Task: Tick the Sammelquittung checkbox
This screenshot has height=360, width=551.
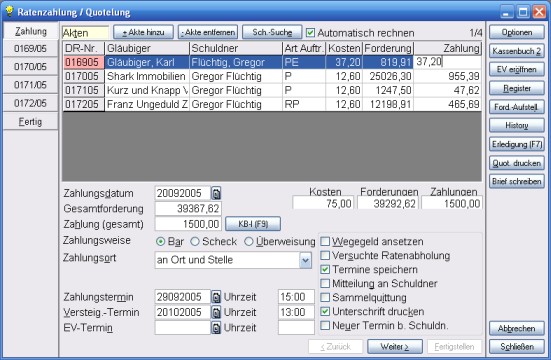Action: (325, 297)
